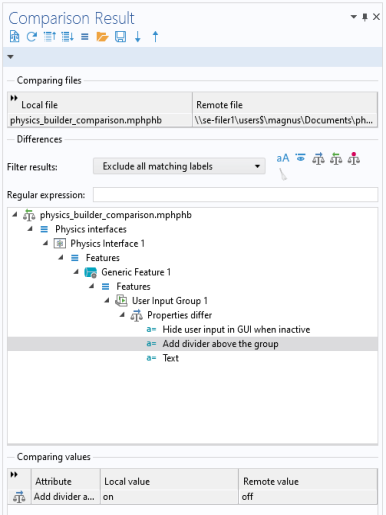Viewport: 386px width, 515px height.
Task: Click the Expand all tree icon
Action: coord(67,36)
